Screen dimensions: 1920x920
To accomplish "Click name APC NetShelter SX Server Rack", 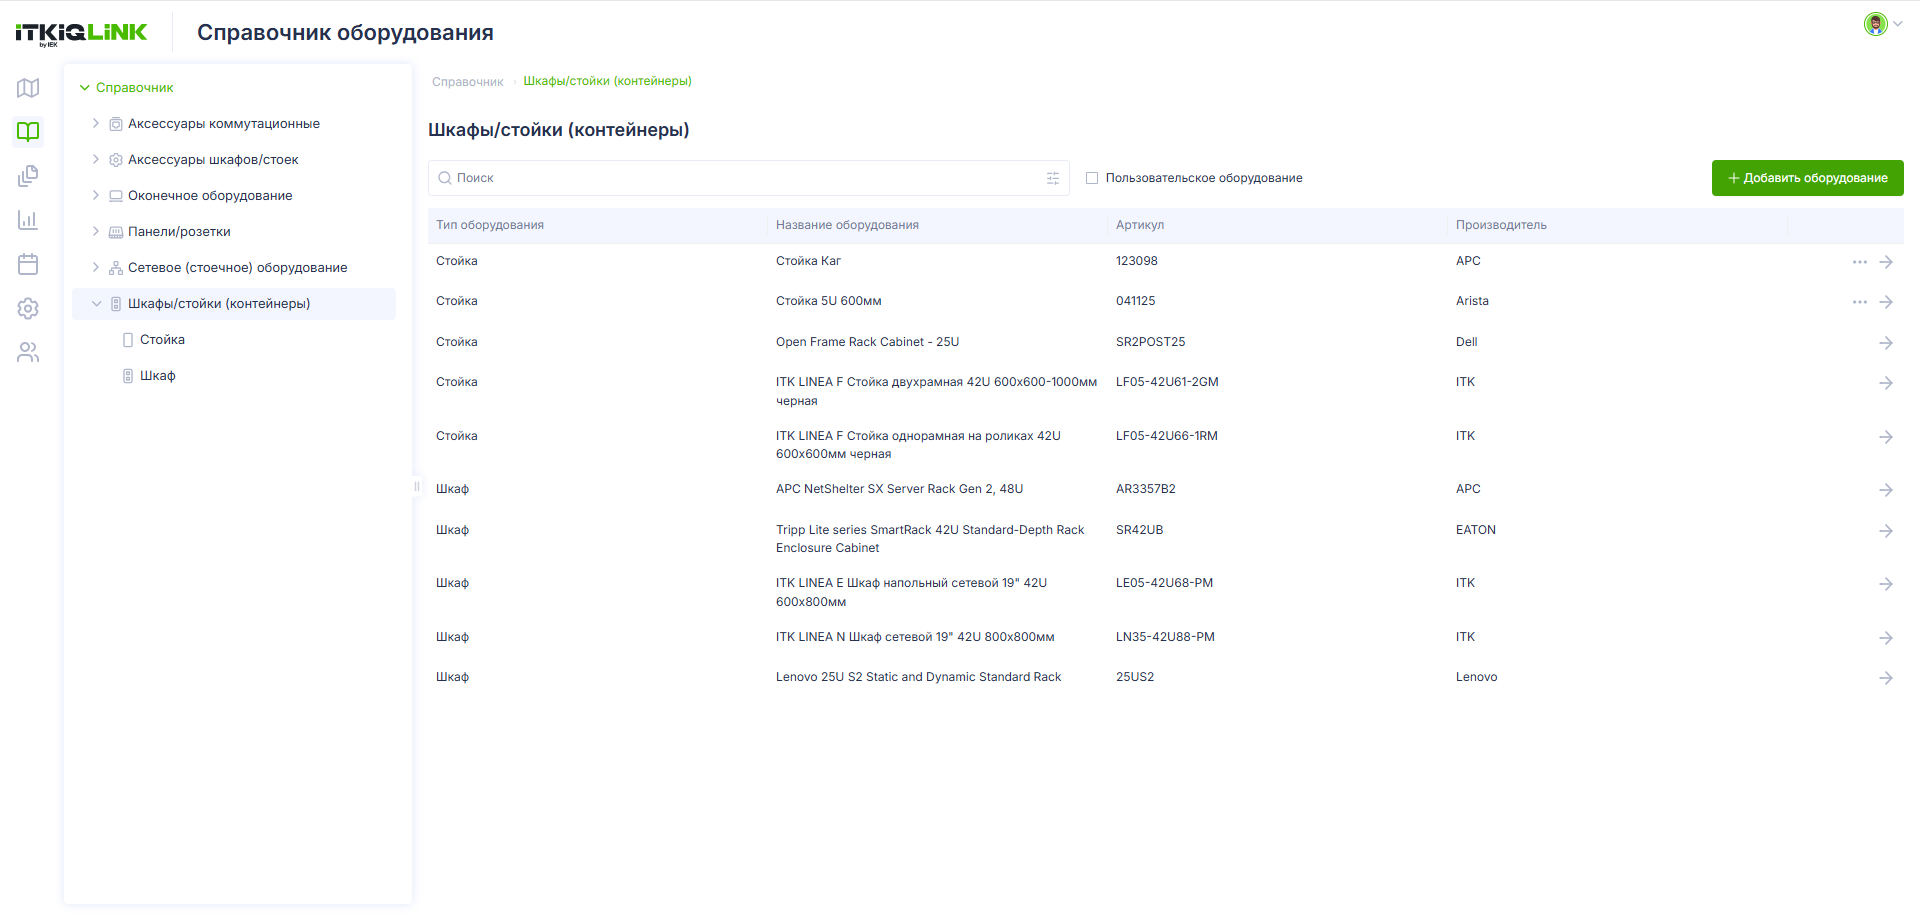I will tap(899, 489).
